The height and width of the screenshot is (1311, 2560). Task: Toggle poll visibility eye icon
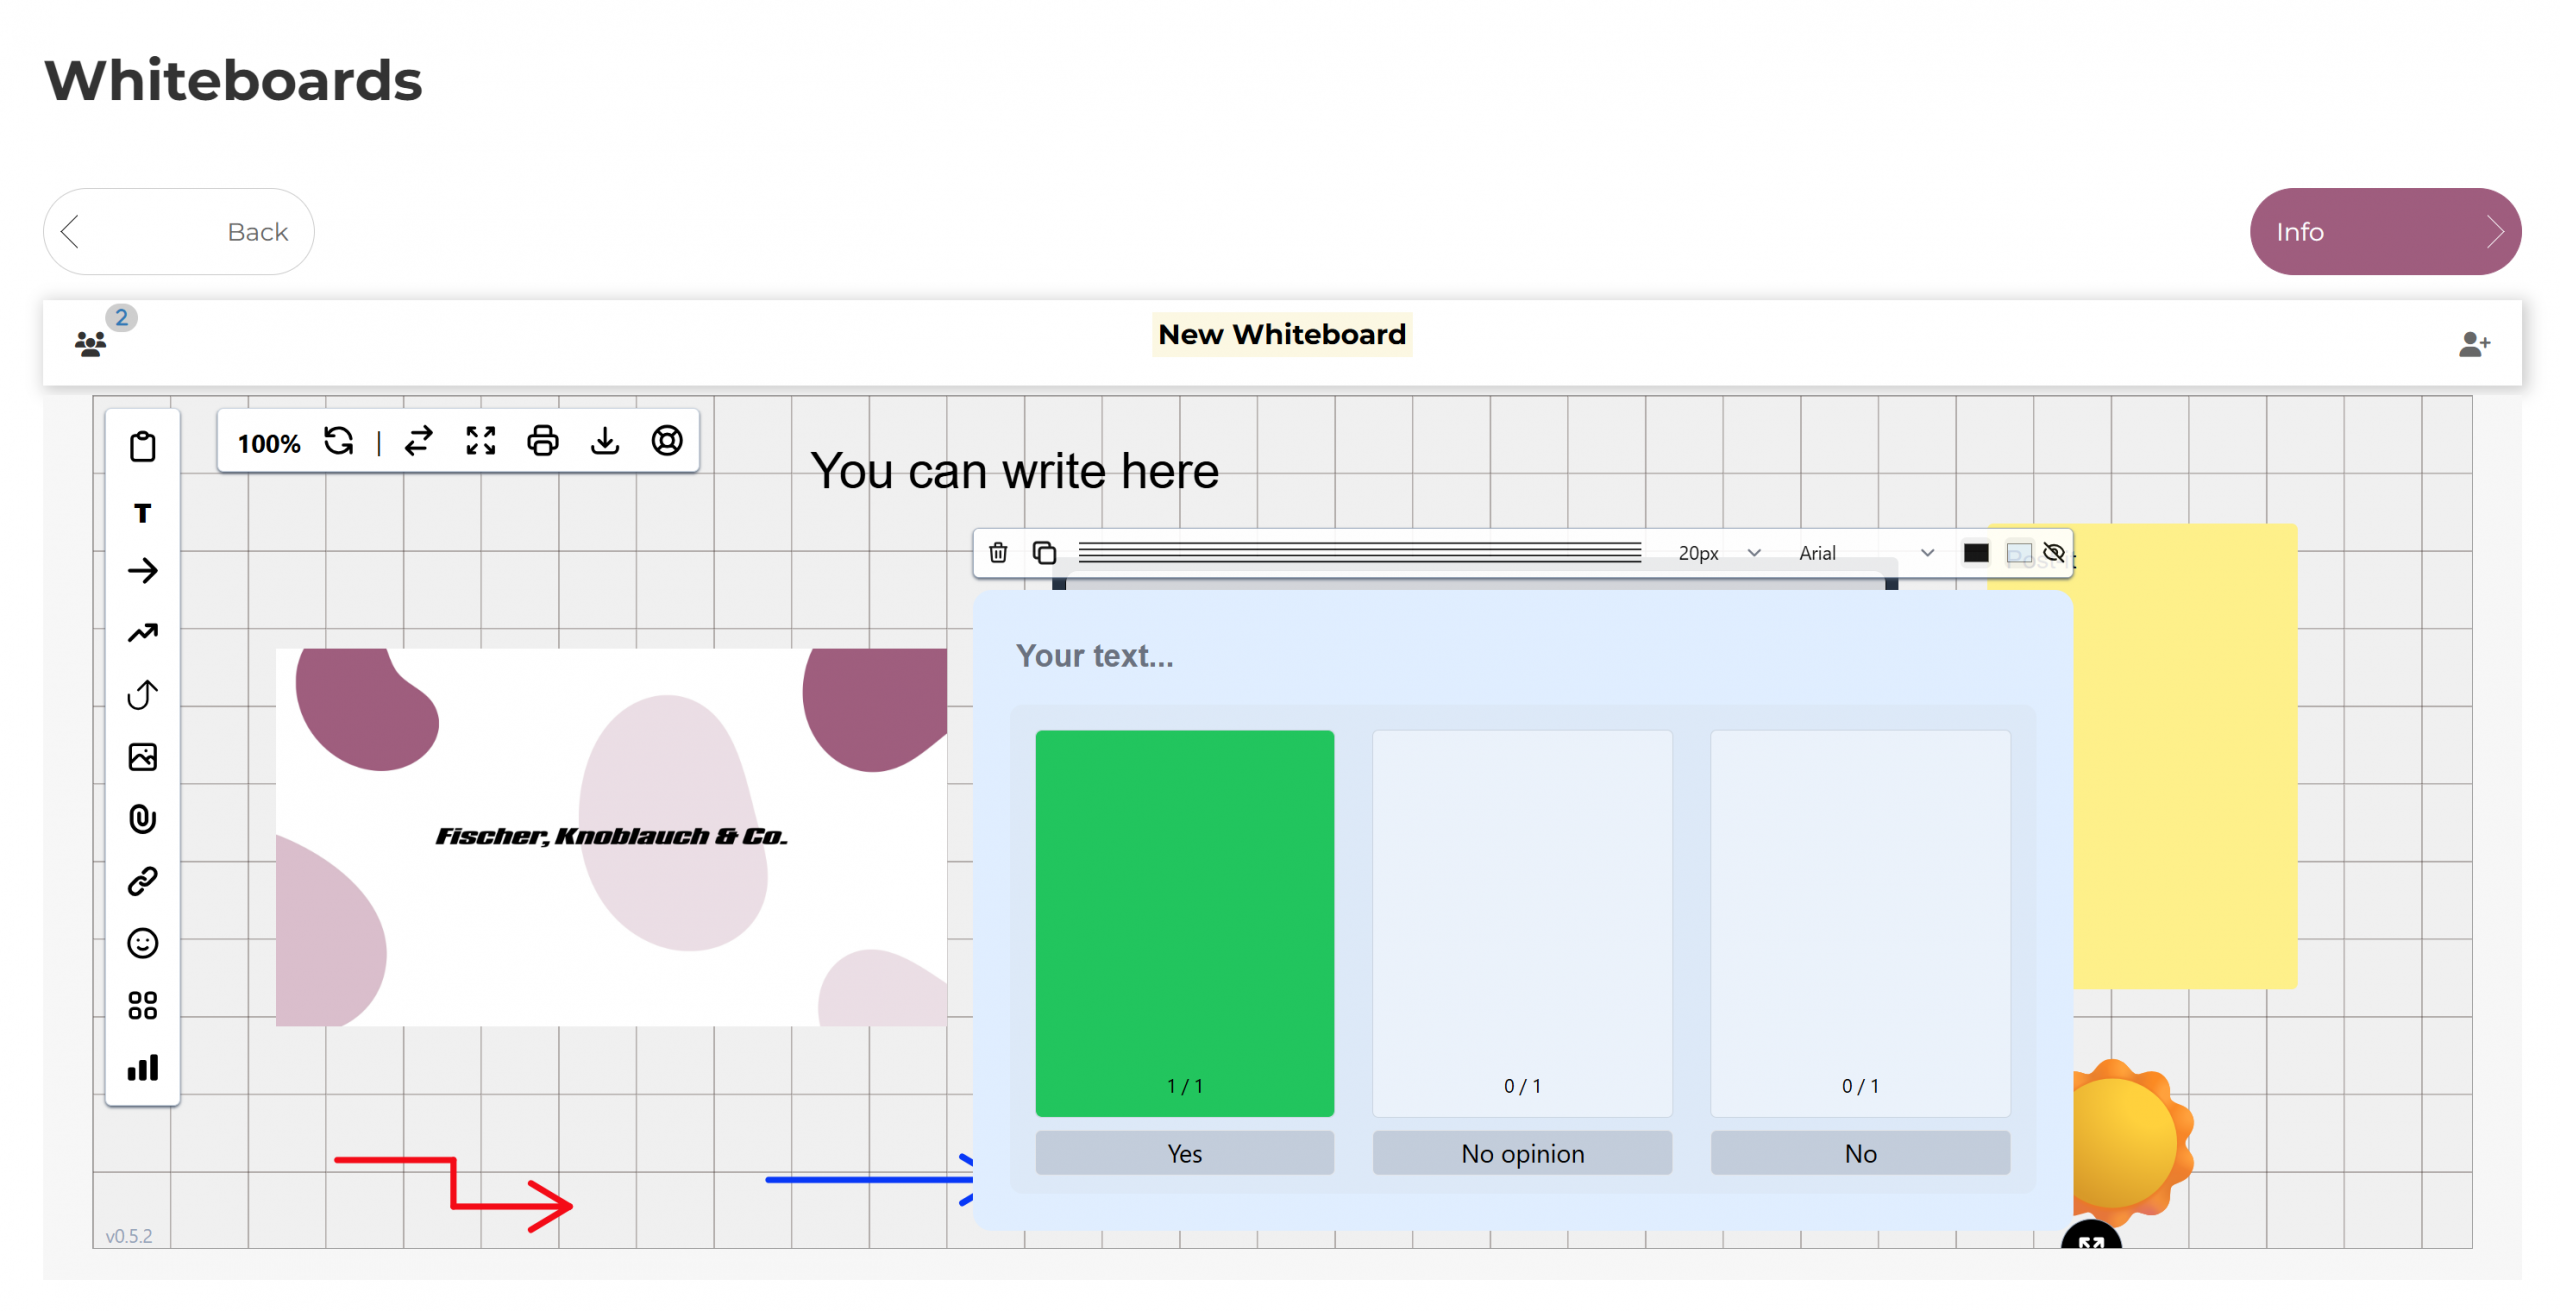2053,553
